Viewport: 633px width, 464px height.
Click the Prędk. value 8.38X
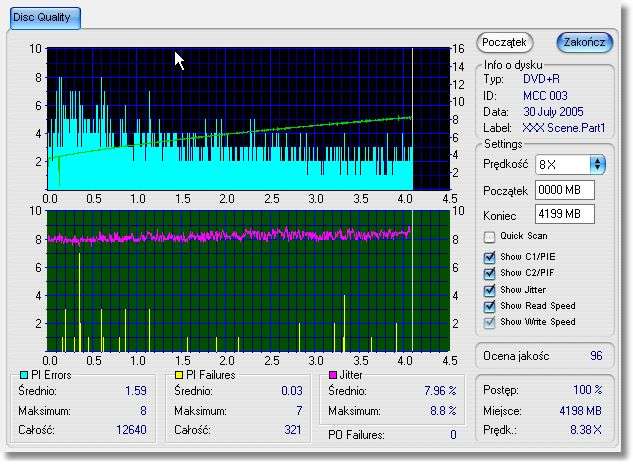pyautogui.click(x=586, y=430)
